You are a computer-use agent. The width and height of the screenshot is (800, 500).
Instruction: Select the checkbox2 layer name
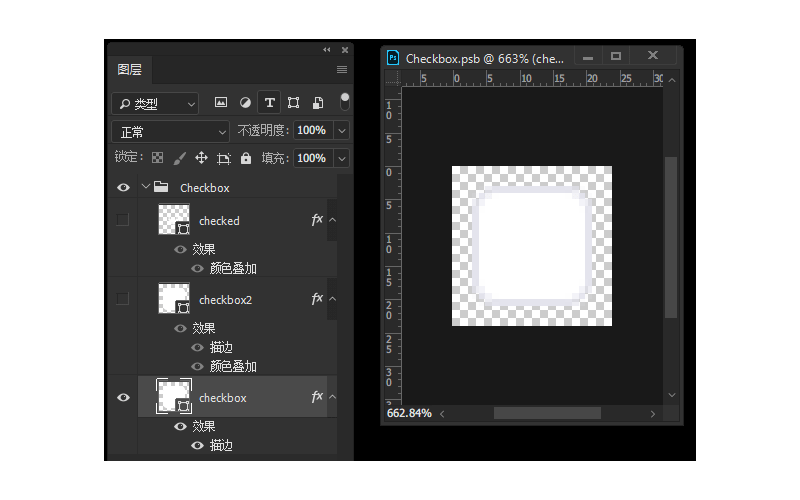pos(223,299)
